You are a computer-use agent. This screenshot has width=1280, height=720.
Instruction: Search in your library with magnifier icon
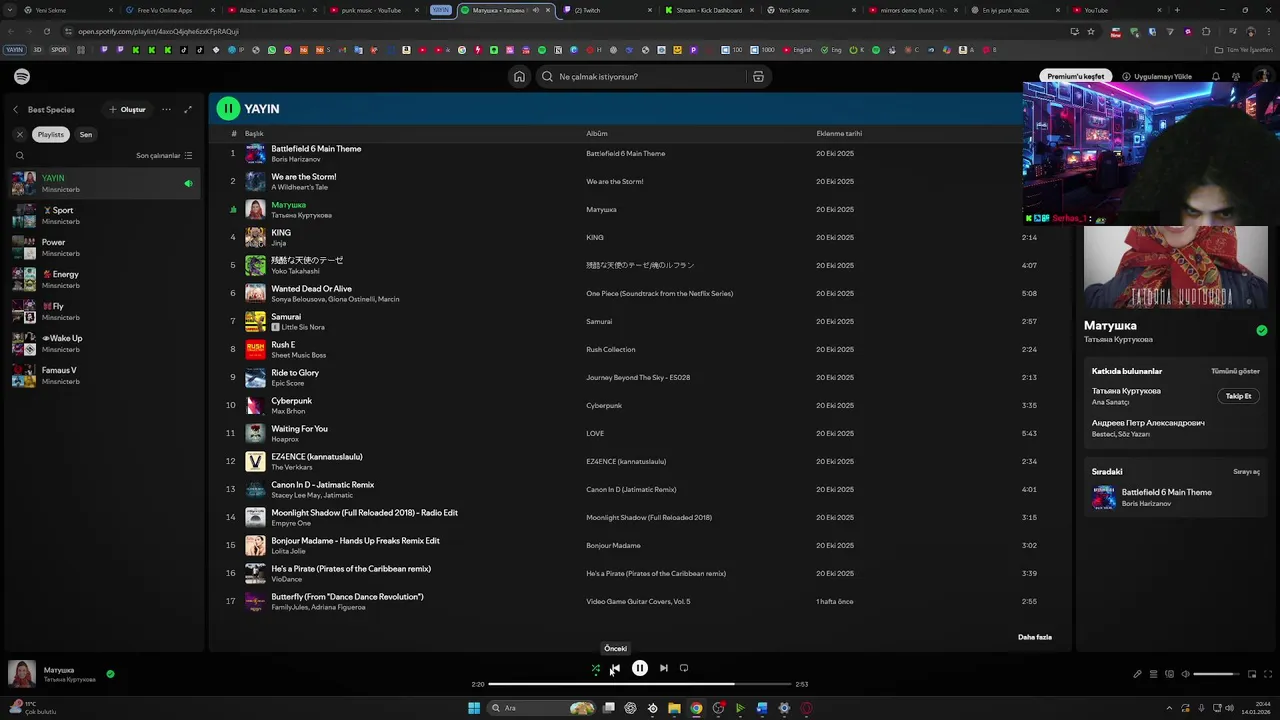[x=19, y=156]
